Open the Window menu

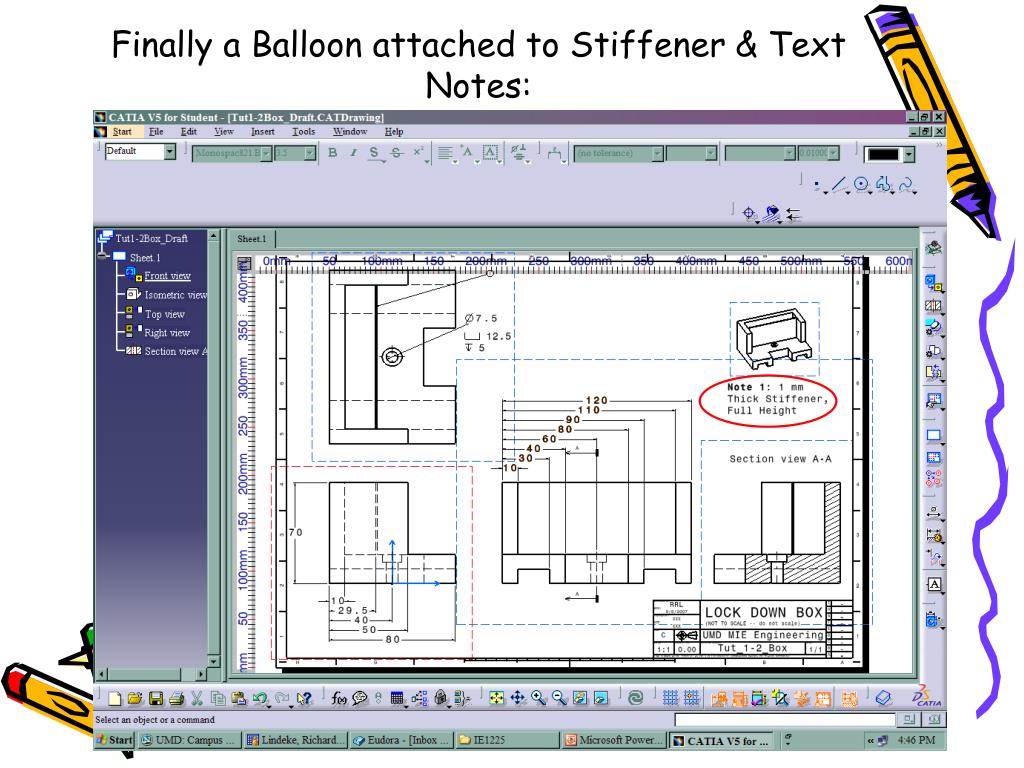[x=350, y=131]
